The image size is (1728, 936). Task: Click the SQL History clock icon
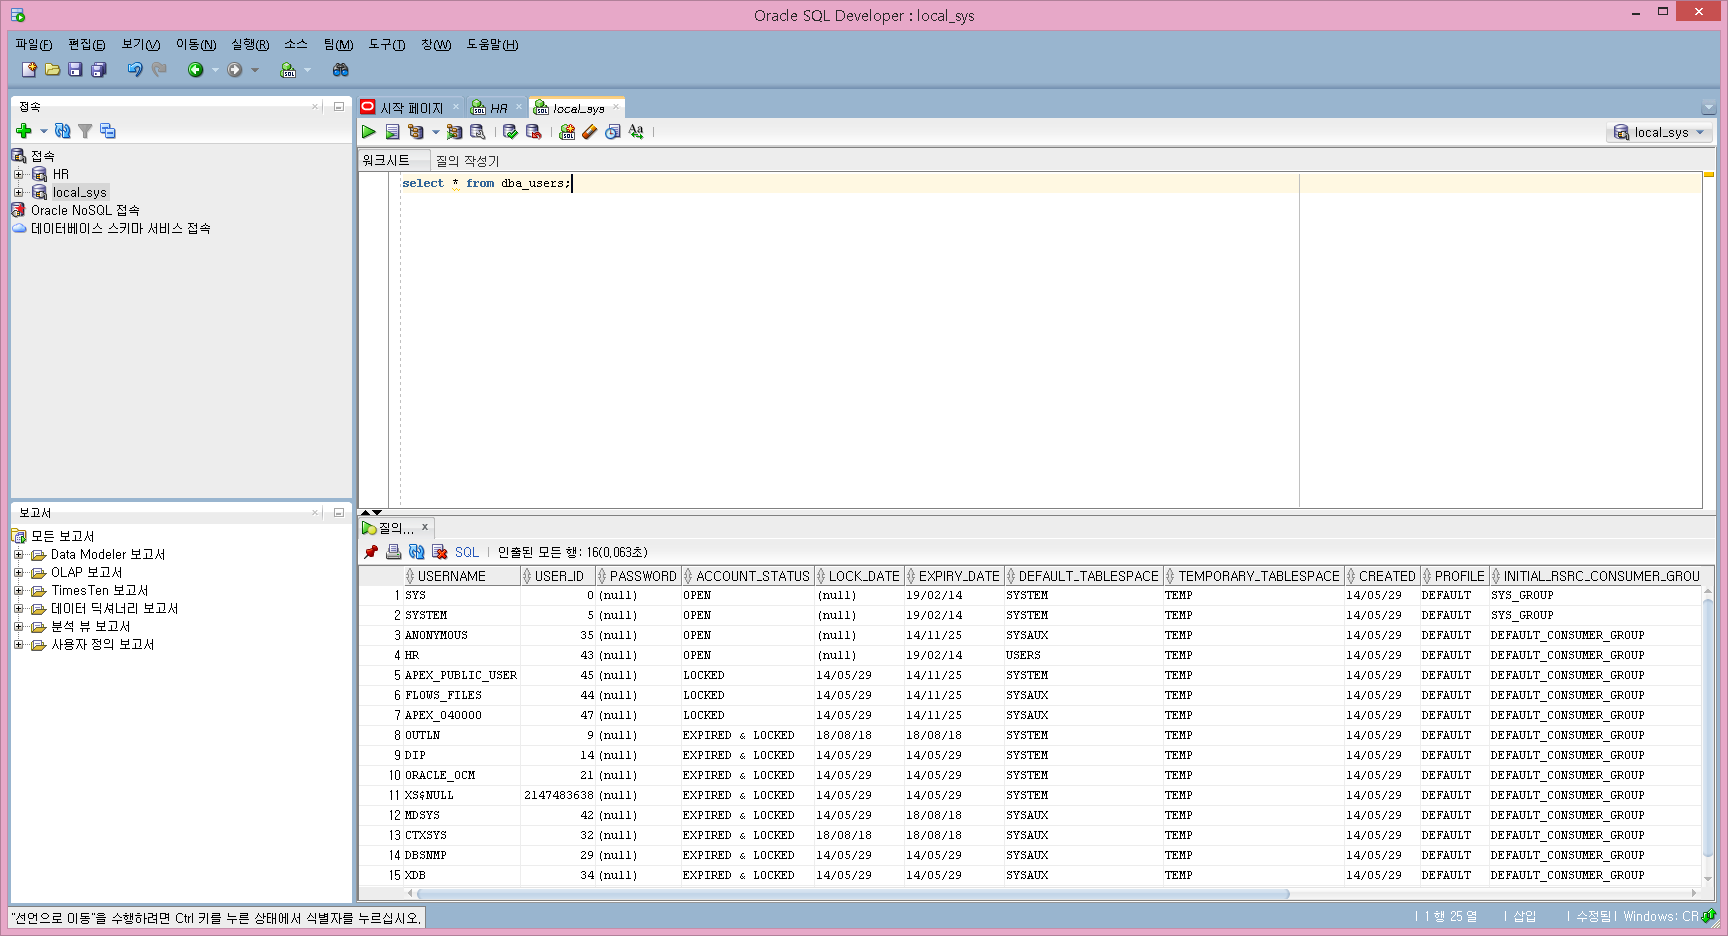pyautogui.click(x=613, y=132)
